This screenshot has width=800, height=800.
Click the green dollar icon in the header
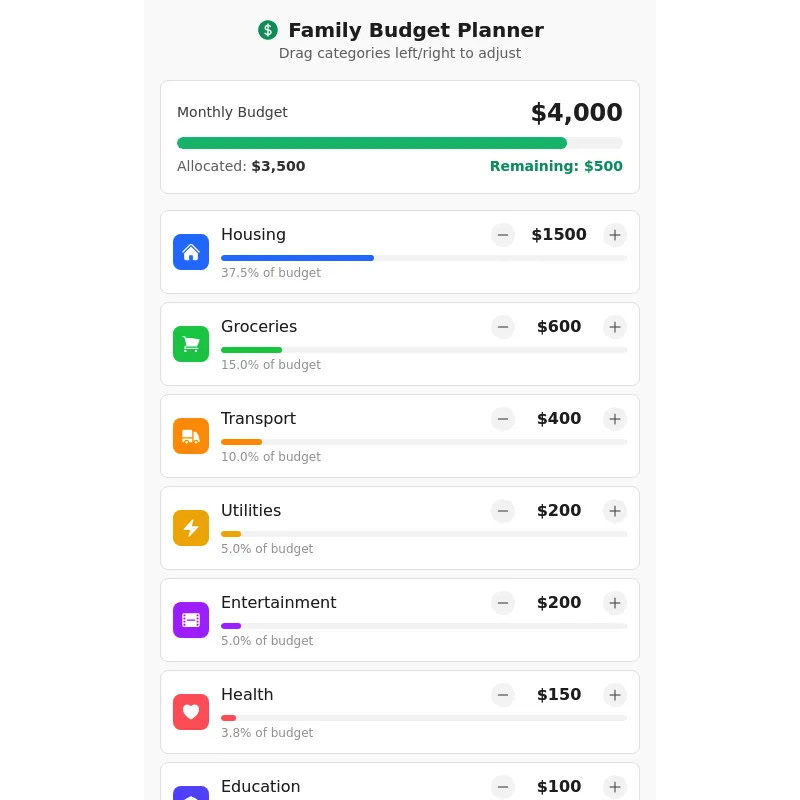tap(267, 30)
